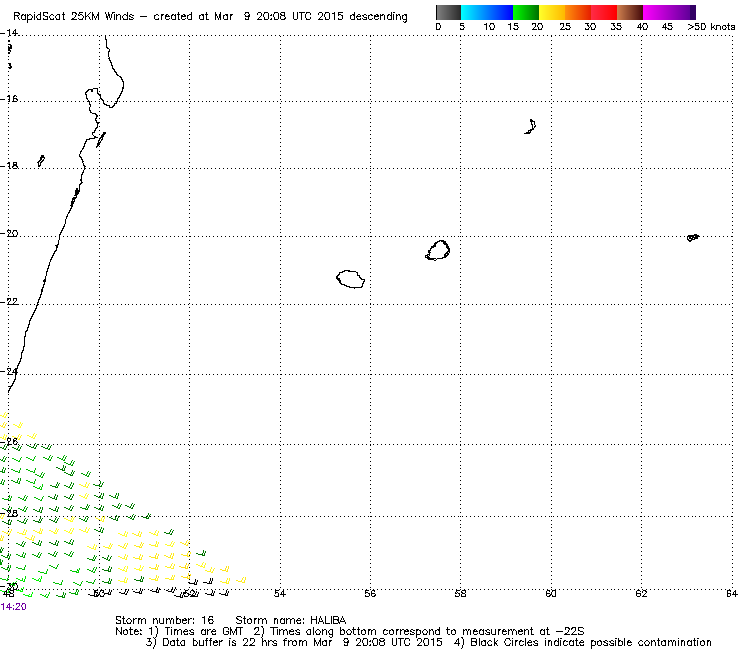The height and width of the screenshot is (650, 740).
Task: Click the small islet west of coast at 18S
Action: click(41, 161)
